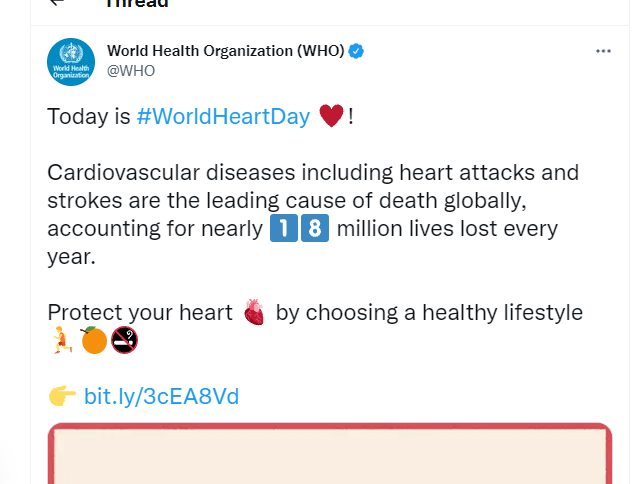Click the Thread header title
This screenshot has width=633, height=484.
click(x=137, y=3)
